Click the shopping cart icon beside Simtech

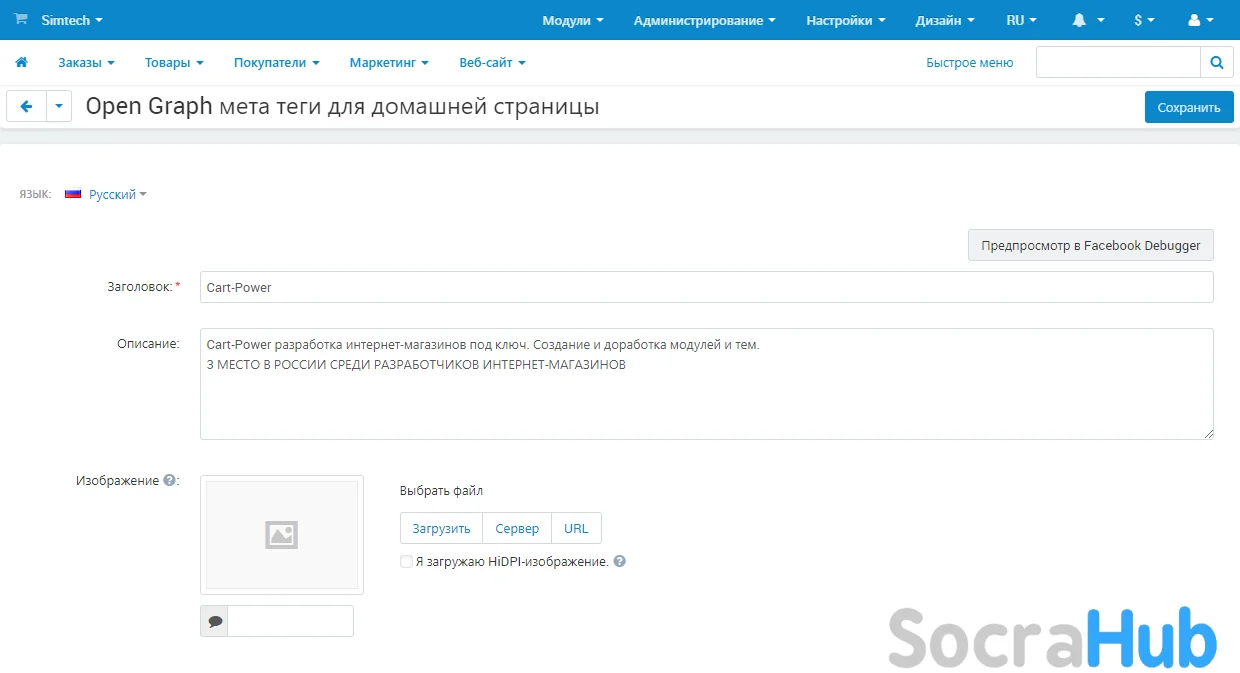coord(21,20)
